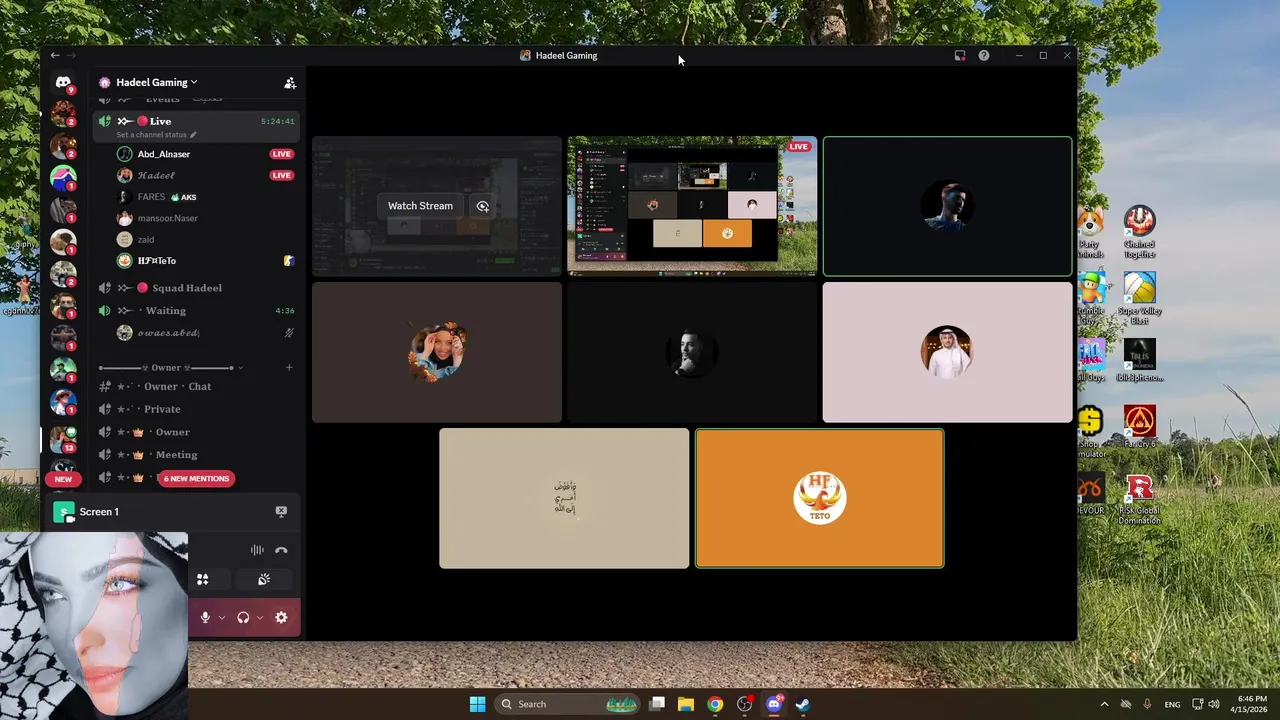
Task: Click the NEW servers indicator pill
Action: pyautogui.click(x=63, y=479)
